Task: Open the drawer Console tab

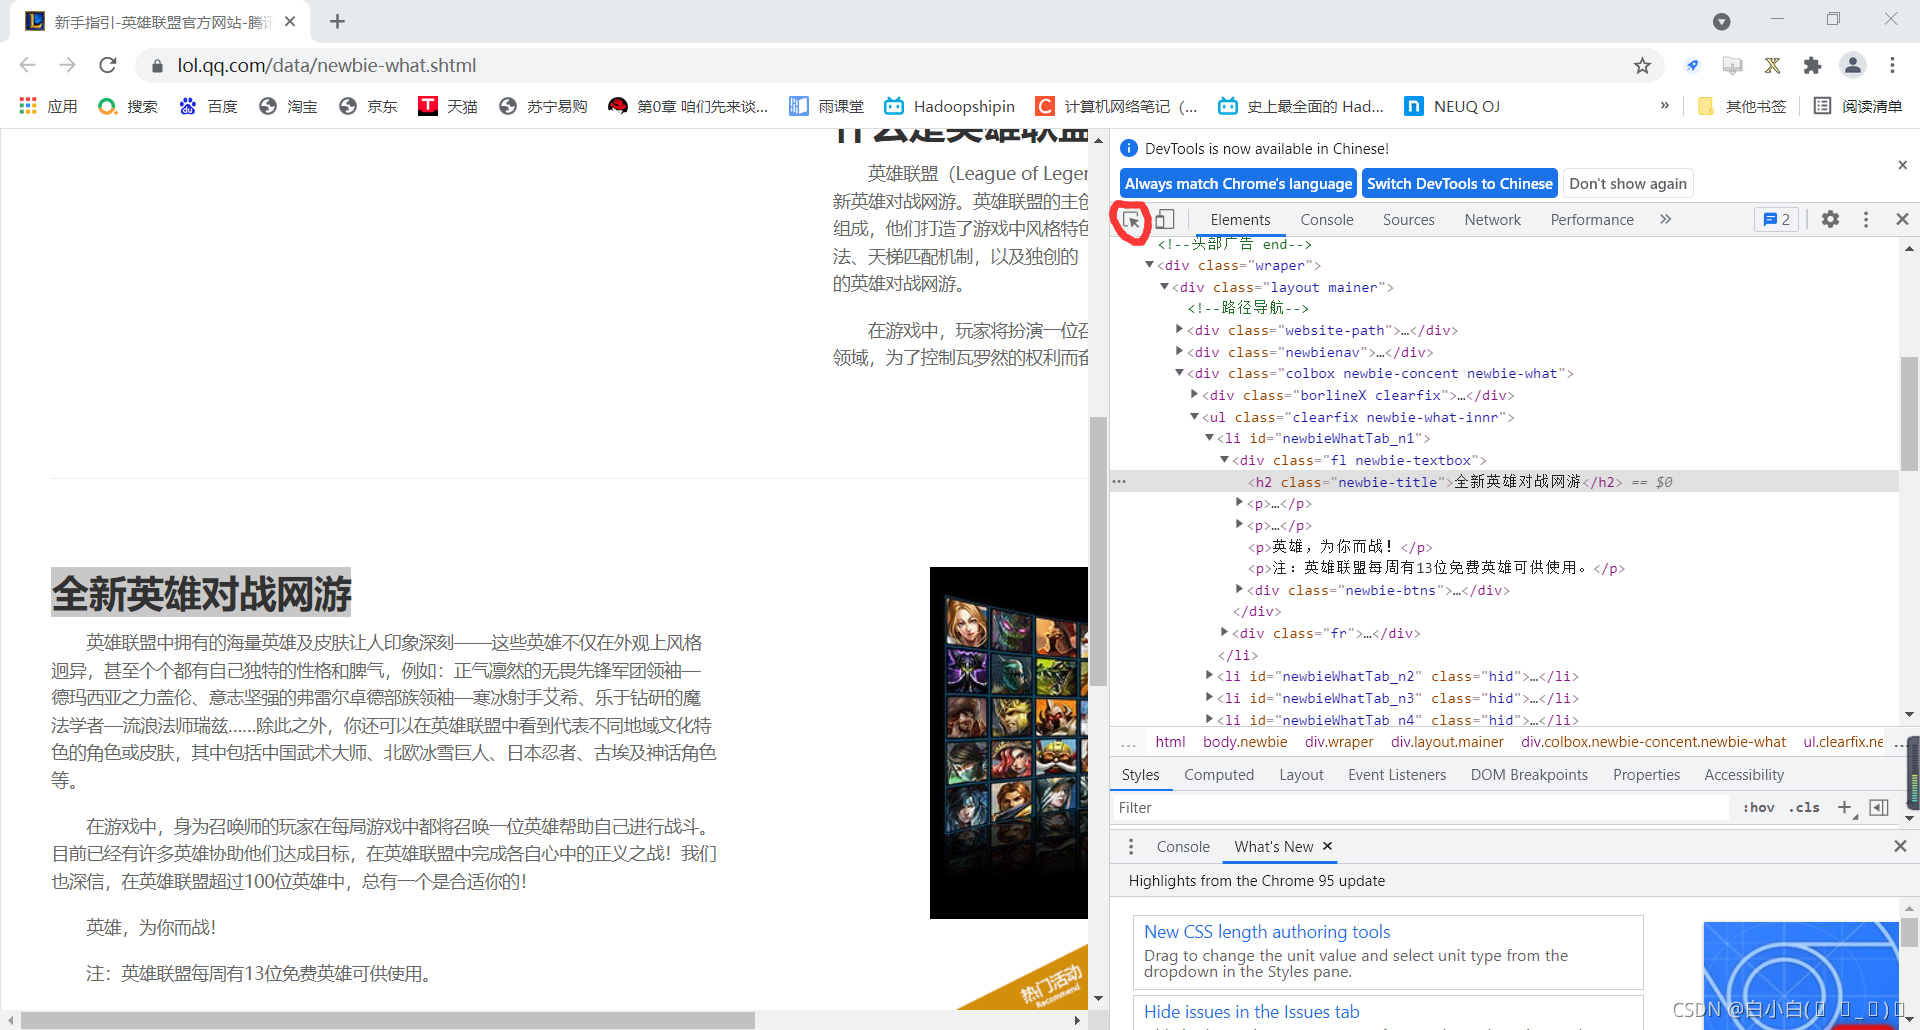Action: 1183,846
